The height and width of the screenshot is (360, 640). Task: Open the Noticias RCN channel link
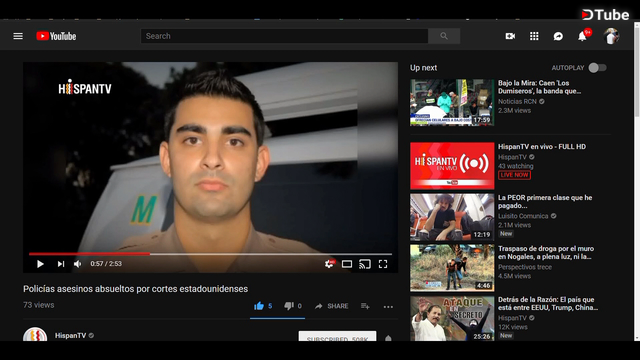coord(517,102)
